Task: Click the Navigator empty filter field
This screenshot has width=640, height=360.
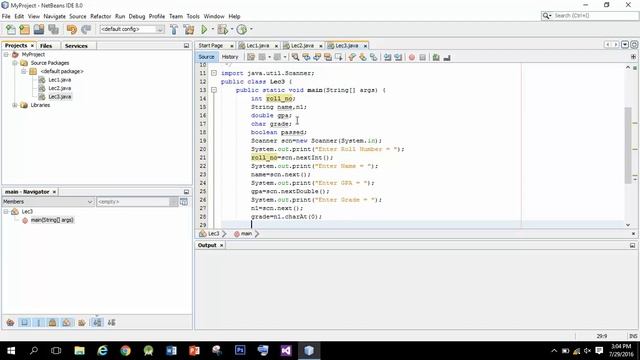Action: (x=133, y=202)
